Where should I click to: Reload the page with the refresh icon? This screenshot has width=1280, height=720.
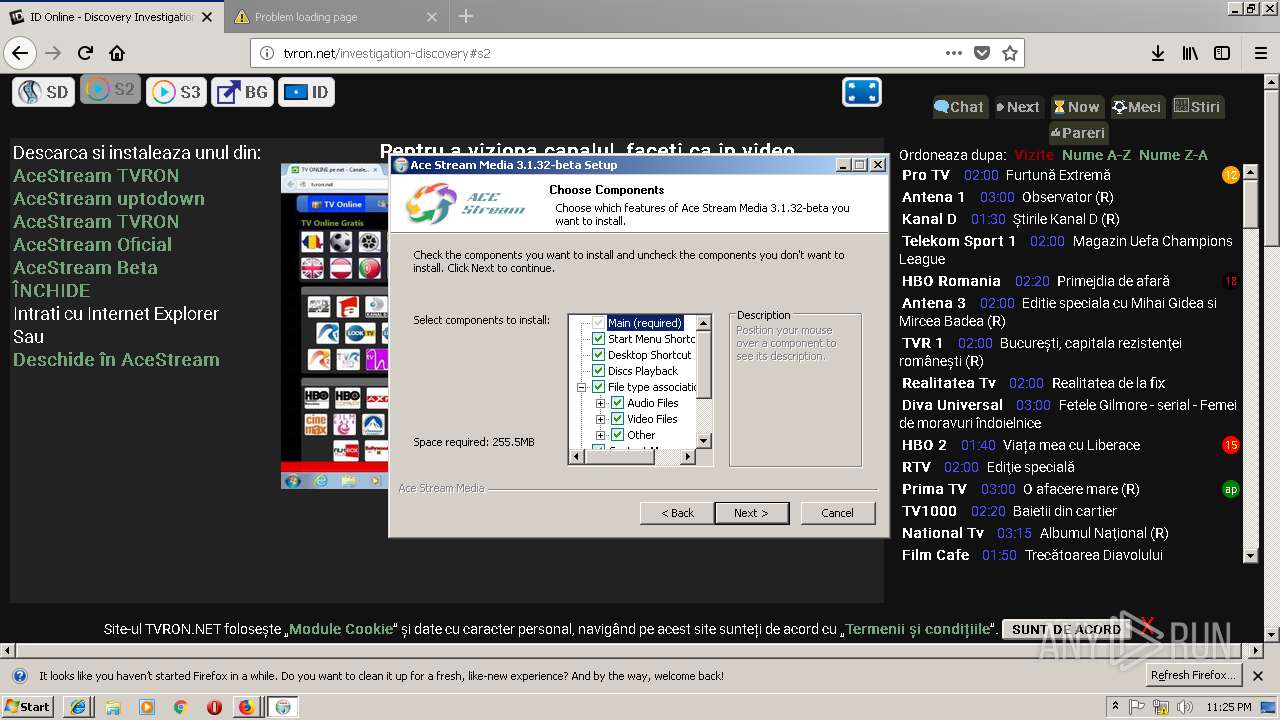click(x=86, y=53)
